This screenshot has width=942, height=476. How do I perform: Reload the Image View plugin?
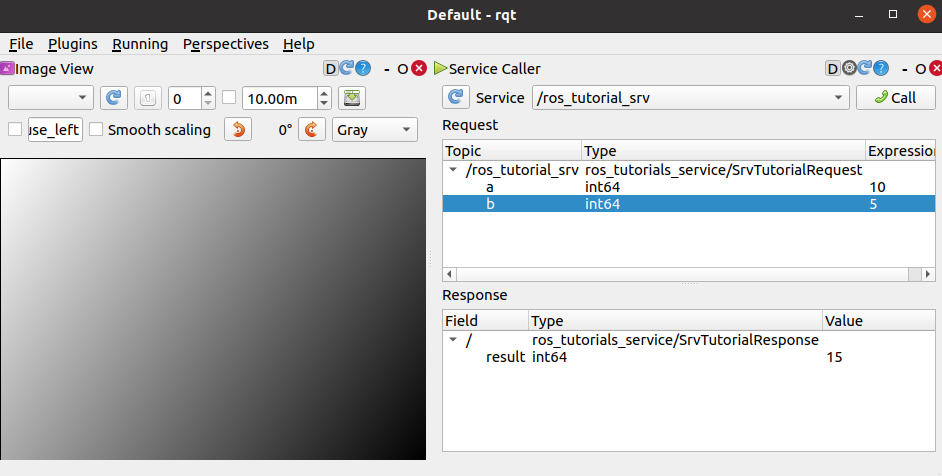(347, 68)
